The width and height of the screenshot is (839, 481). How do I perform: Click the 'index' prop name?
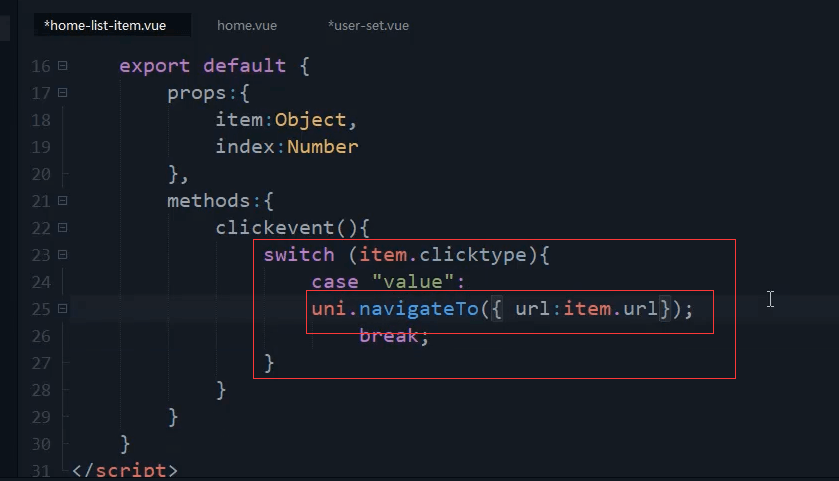(245, 147)
